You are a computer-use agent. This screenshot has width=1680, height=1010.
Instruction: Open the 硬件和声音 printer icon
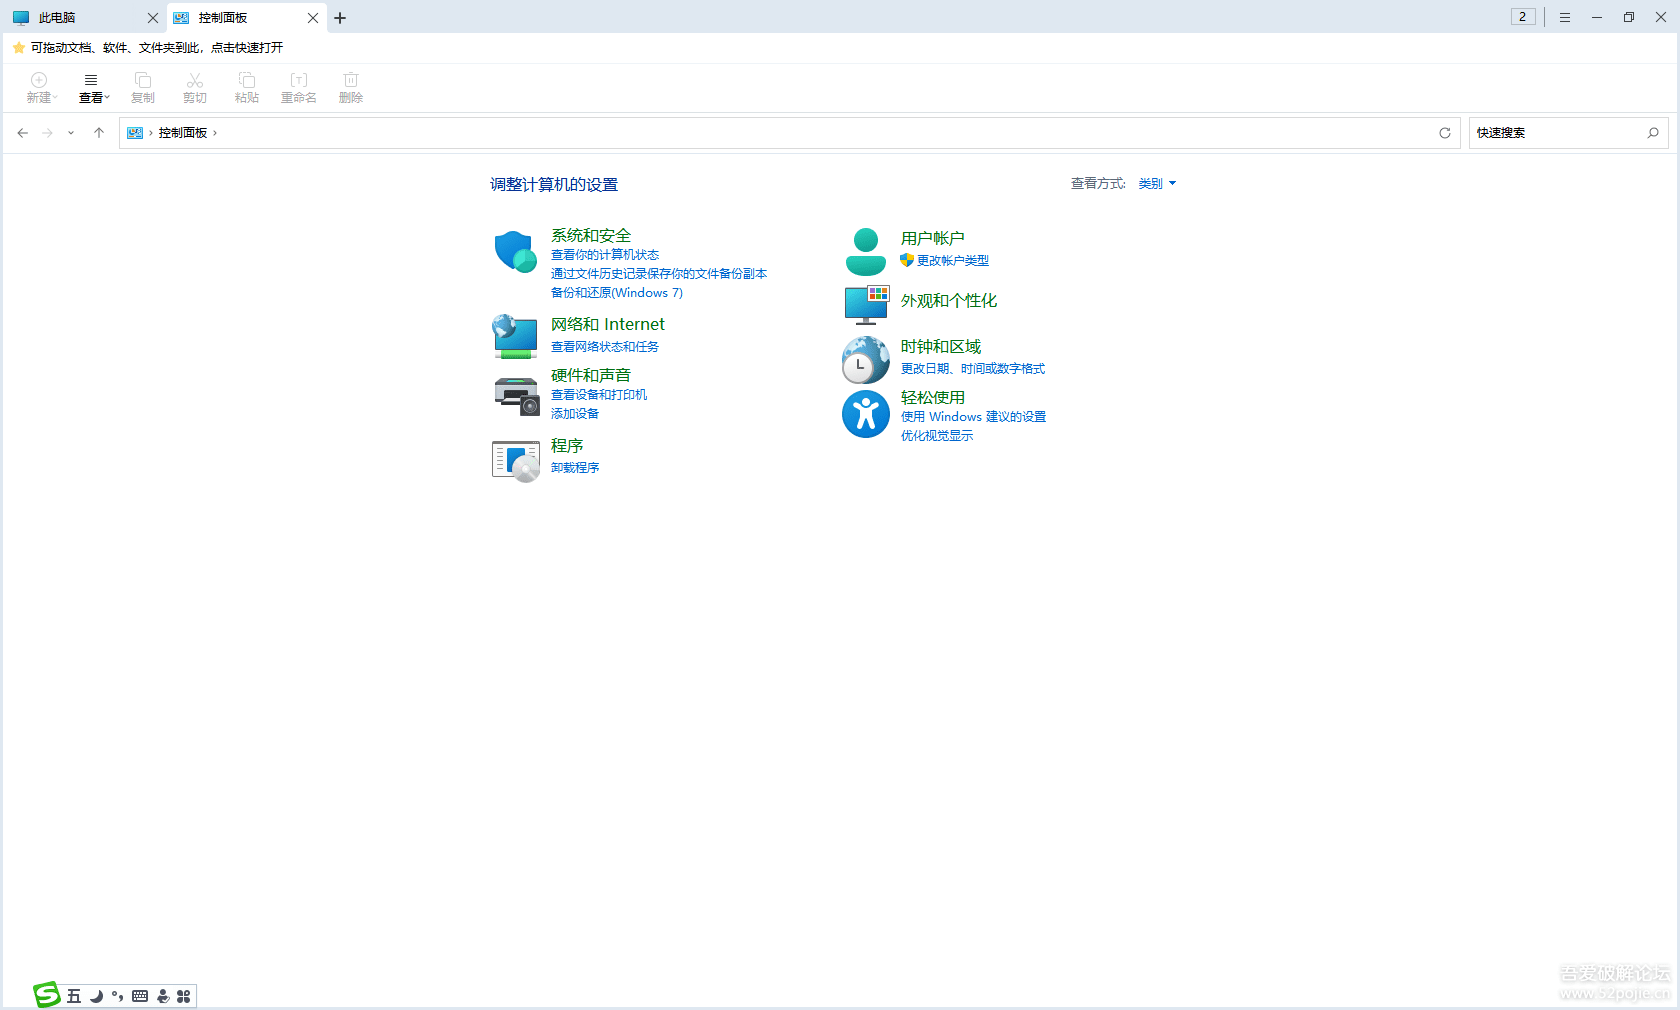coord(516,396)
